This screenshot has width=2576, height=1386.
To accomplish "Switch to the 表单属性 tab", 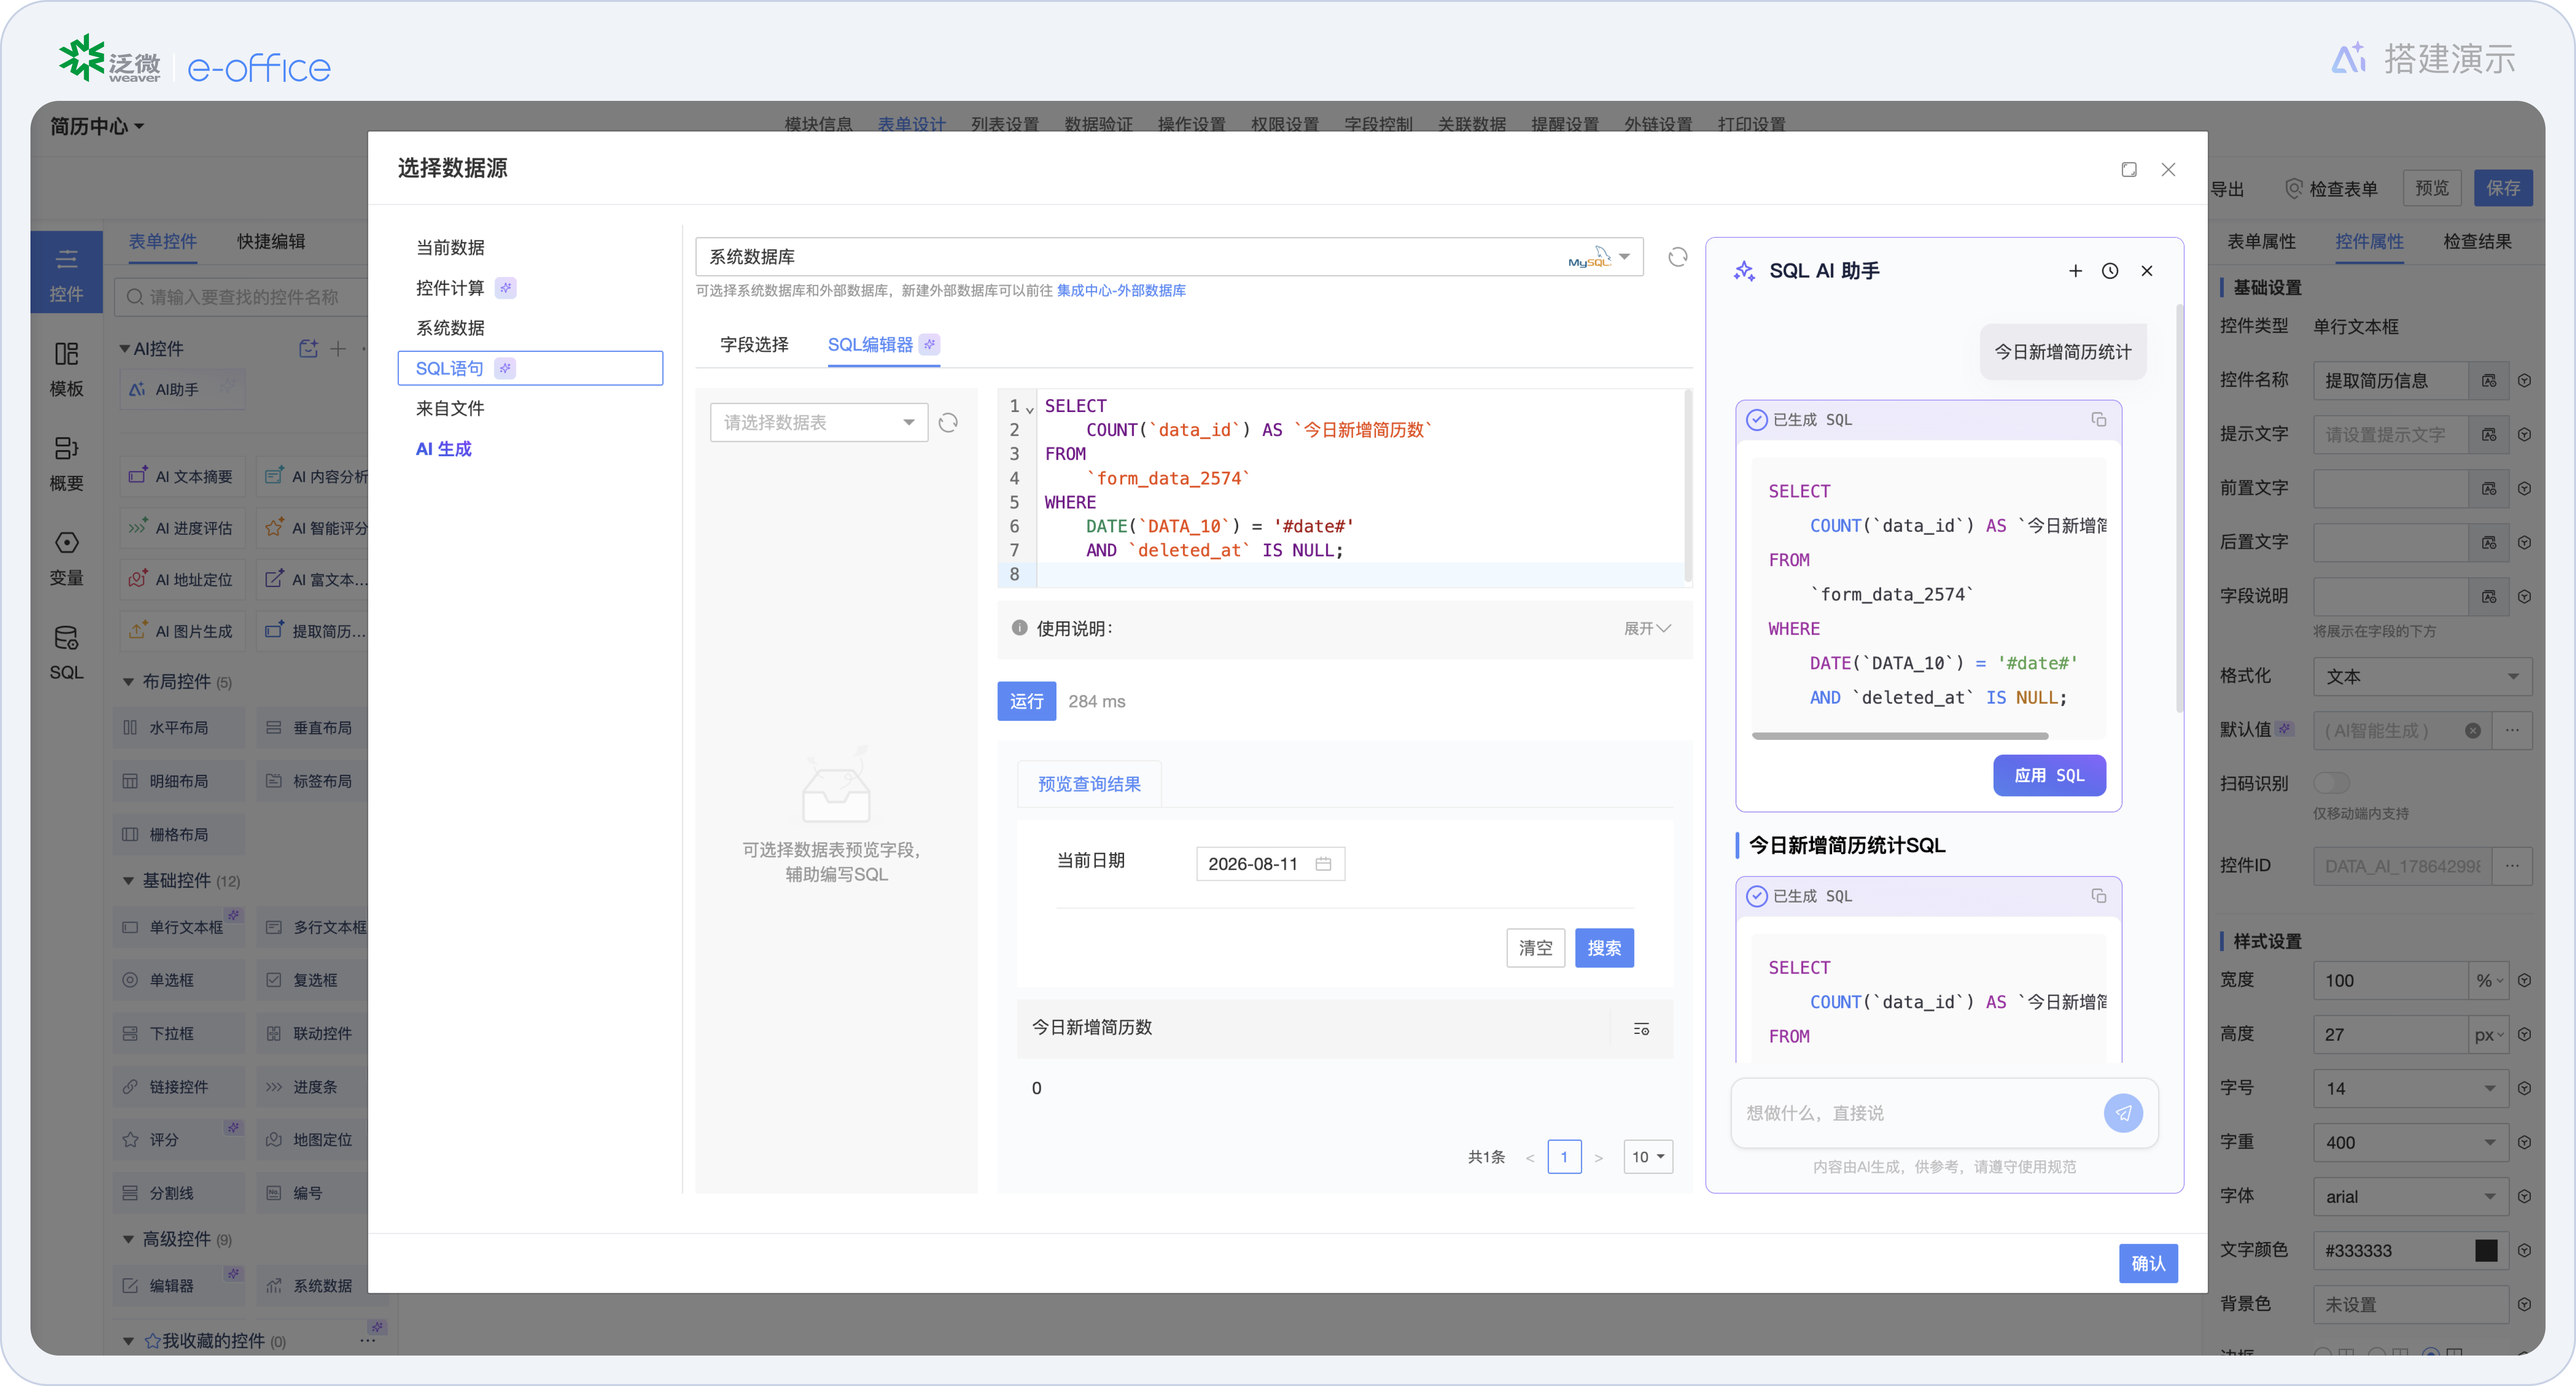I will click(x=2261, y=242).
